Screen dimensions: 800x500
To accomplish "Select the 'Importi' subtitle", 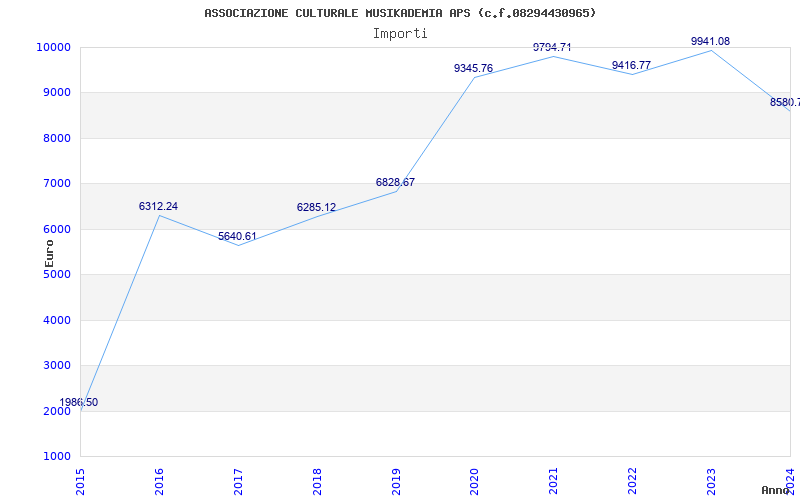I will click(400, 34).
